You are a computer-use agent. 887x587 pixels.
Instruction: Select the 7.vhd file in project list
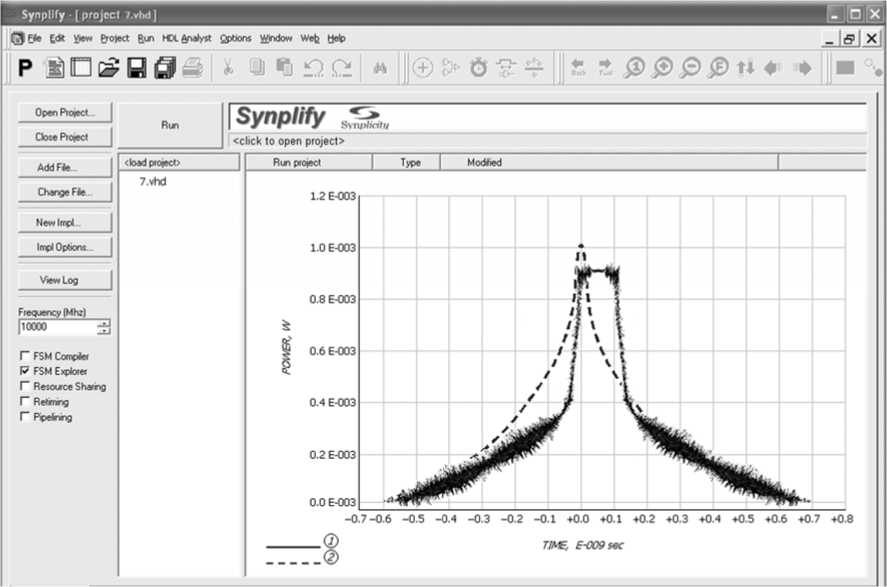(152, 181)
